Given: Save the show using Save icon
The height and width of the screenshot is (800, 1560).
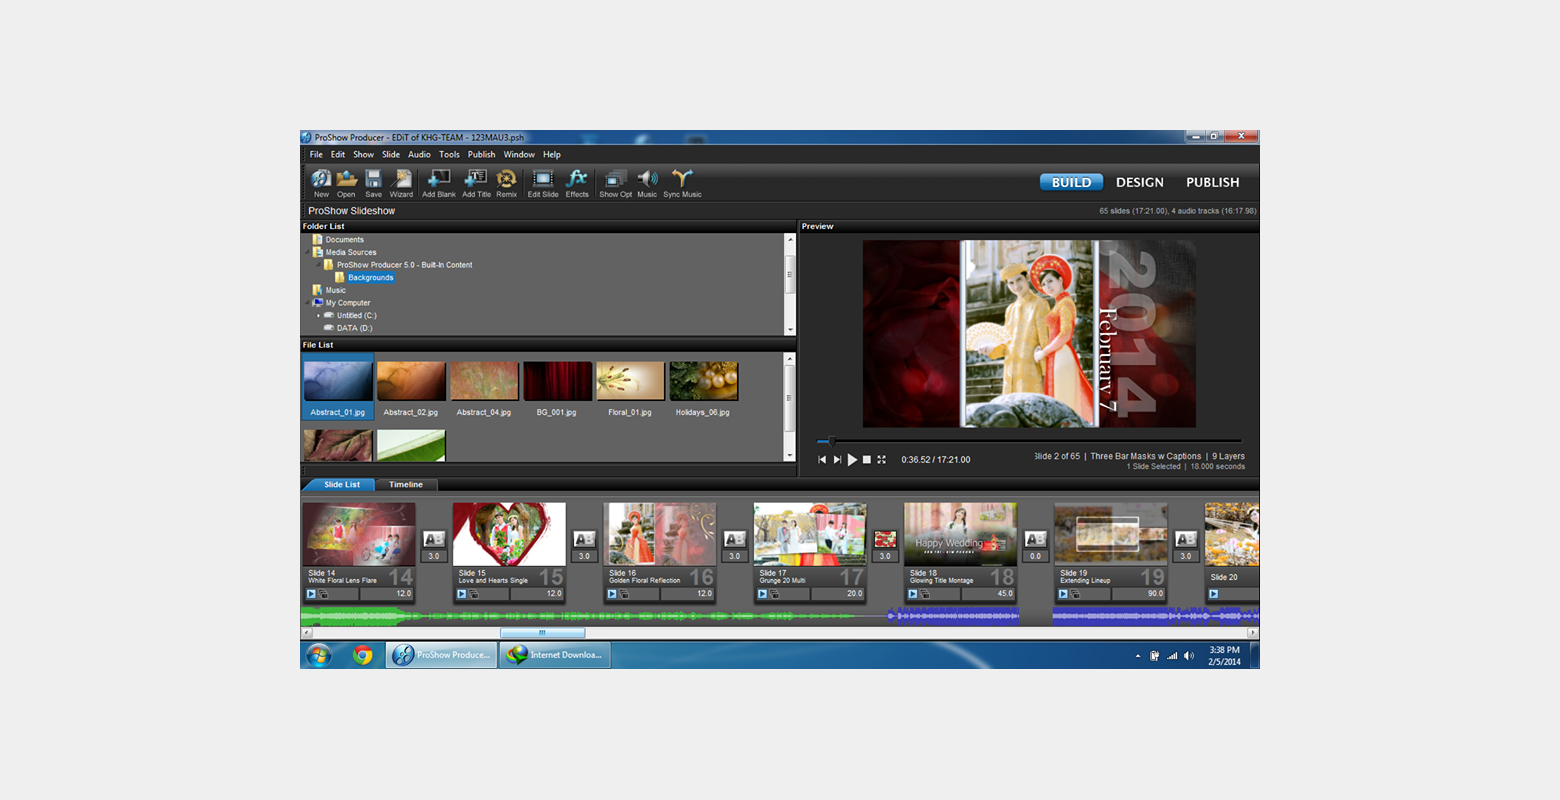Looking at the screenshot, I should click(373, 183).
